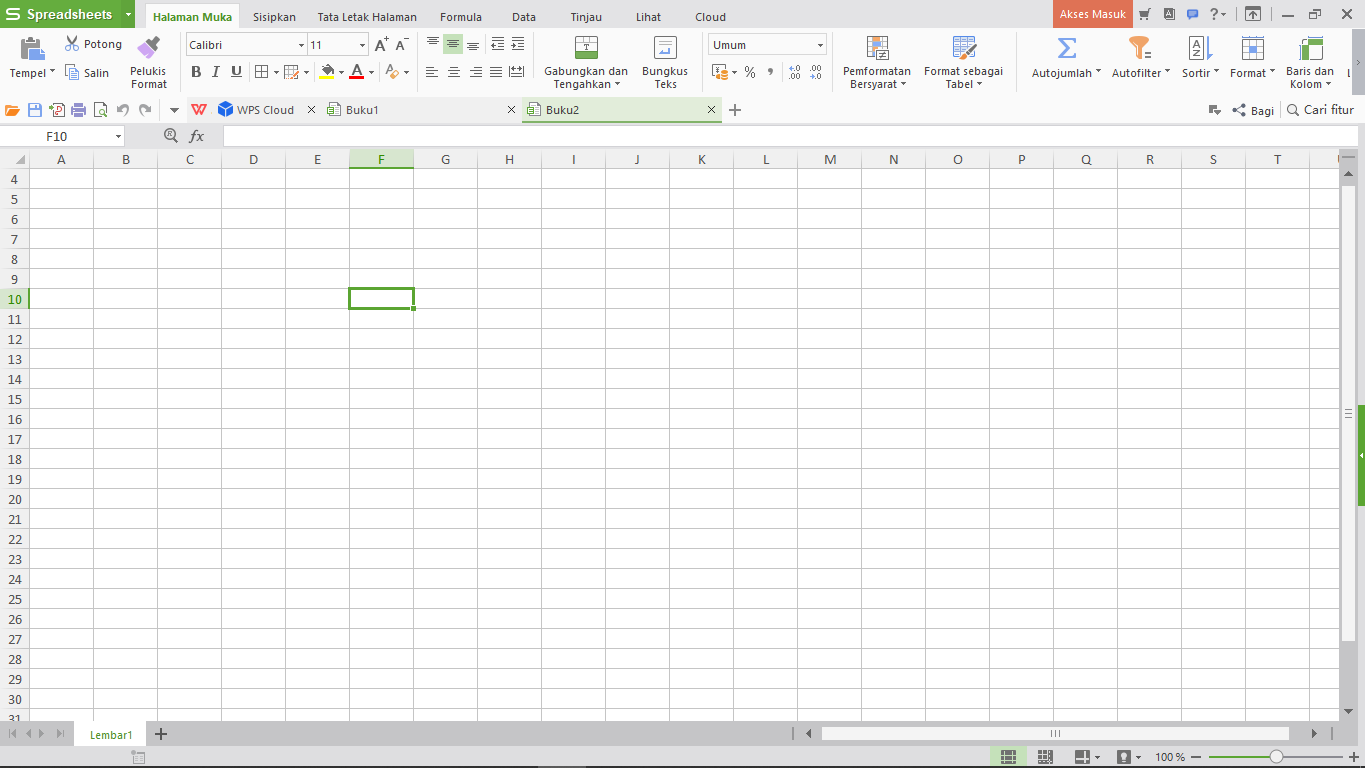Apply comma thousands separator style
Viewport: 1365px width, 768px height.
tap(770, 72)
